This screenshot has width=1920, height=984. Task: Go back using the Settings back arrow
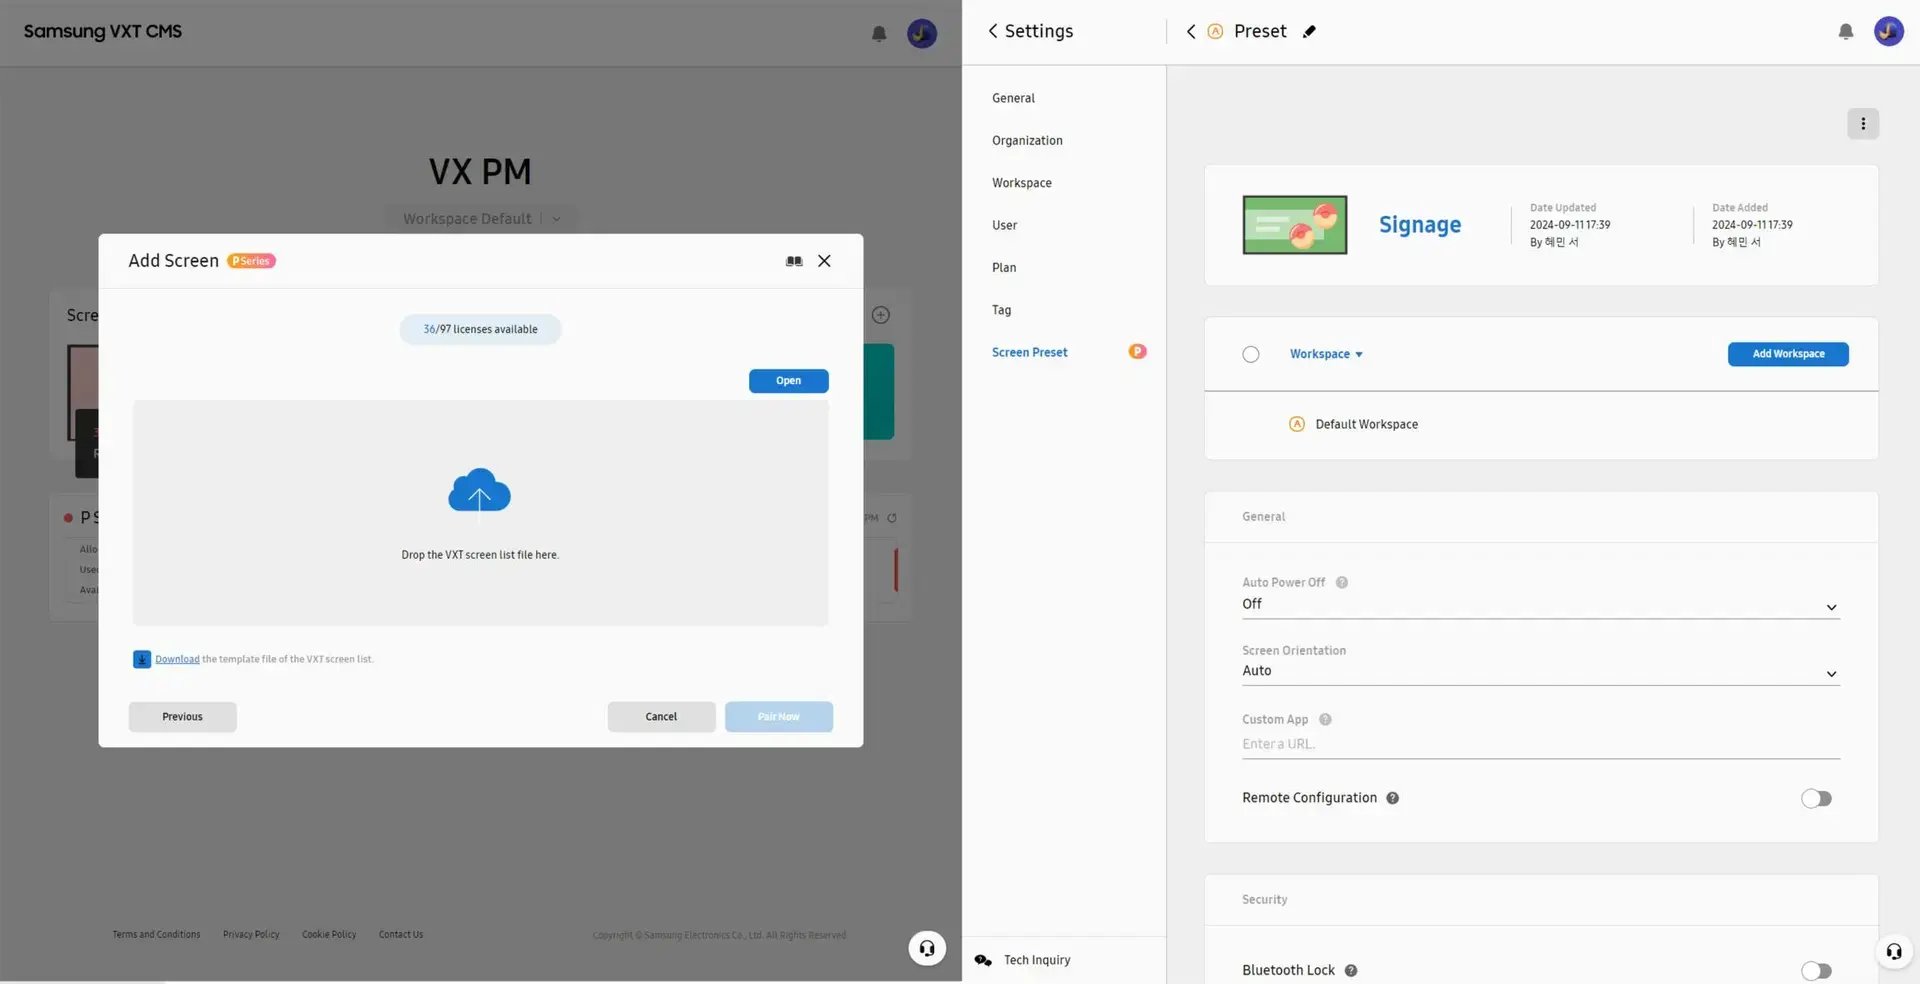[993, 31]
